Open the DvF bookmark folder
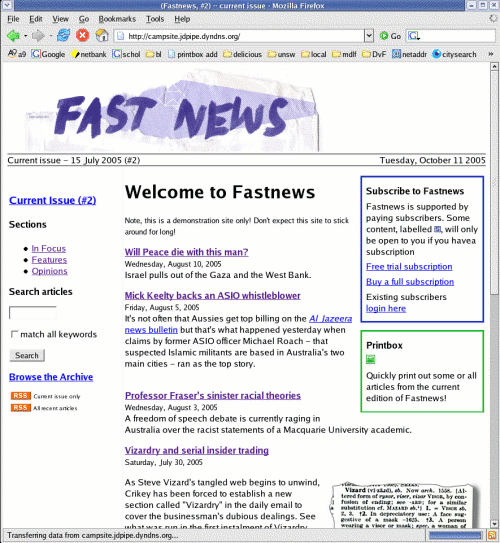 pos(374,54)
